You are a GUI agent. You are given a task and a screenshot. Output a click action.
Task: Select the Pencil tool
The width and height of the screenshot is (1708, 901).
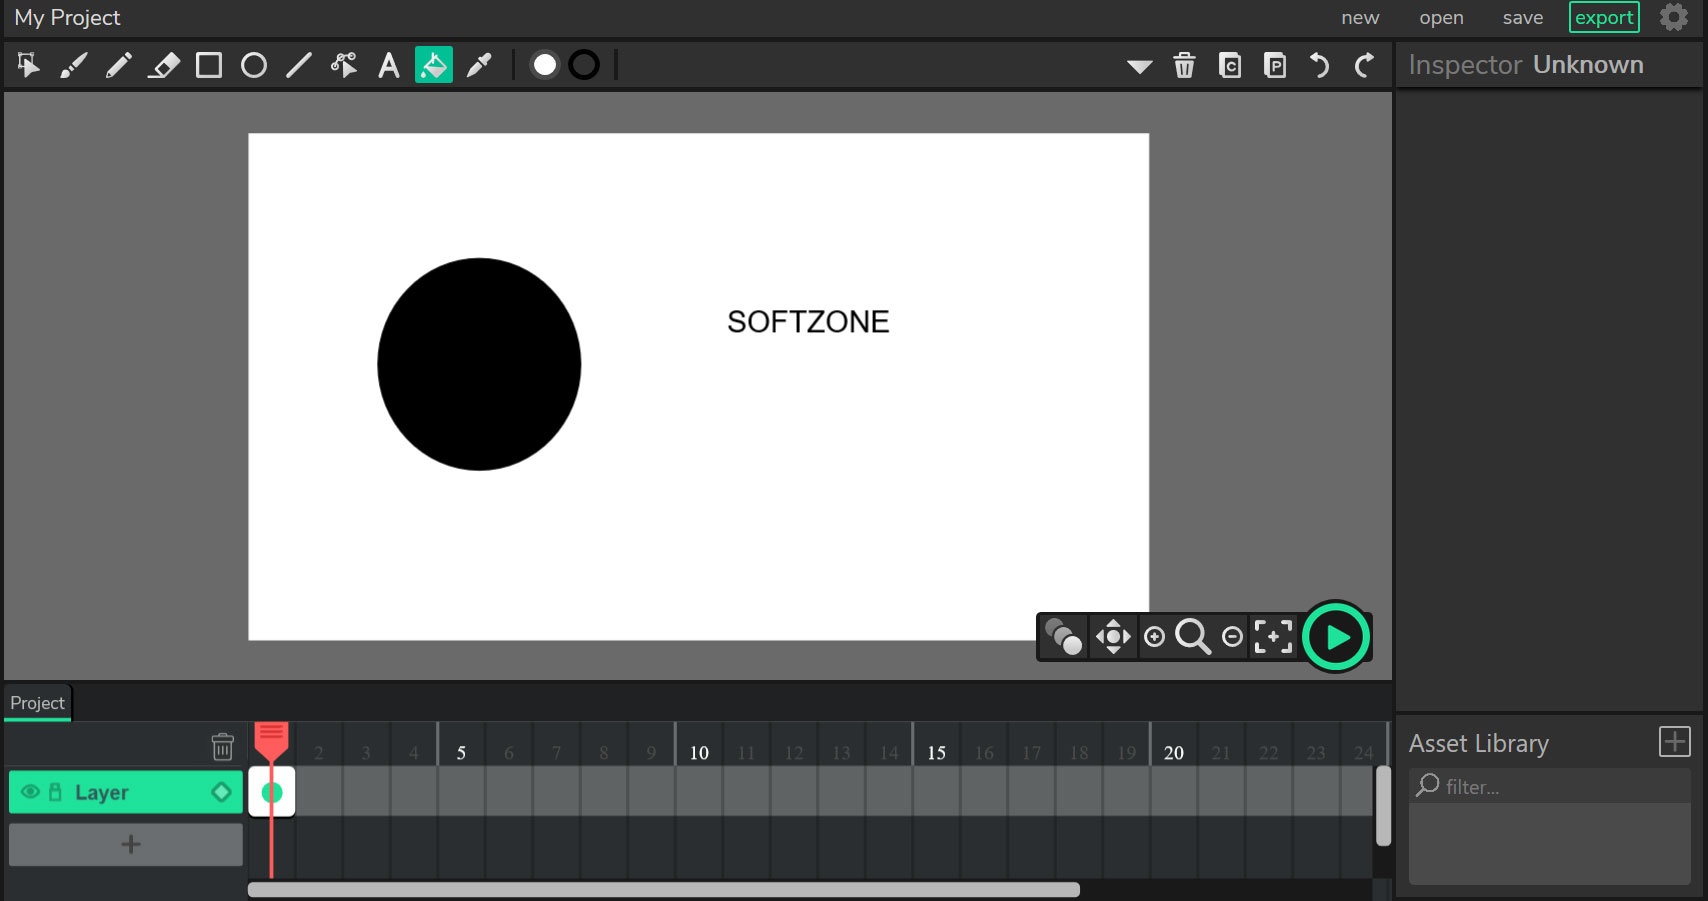118,65
